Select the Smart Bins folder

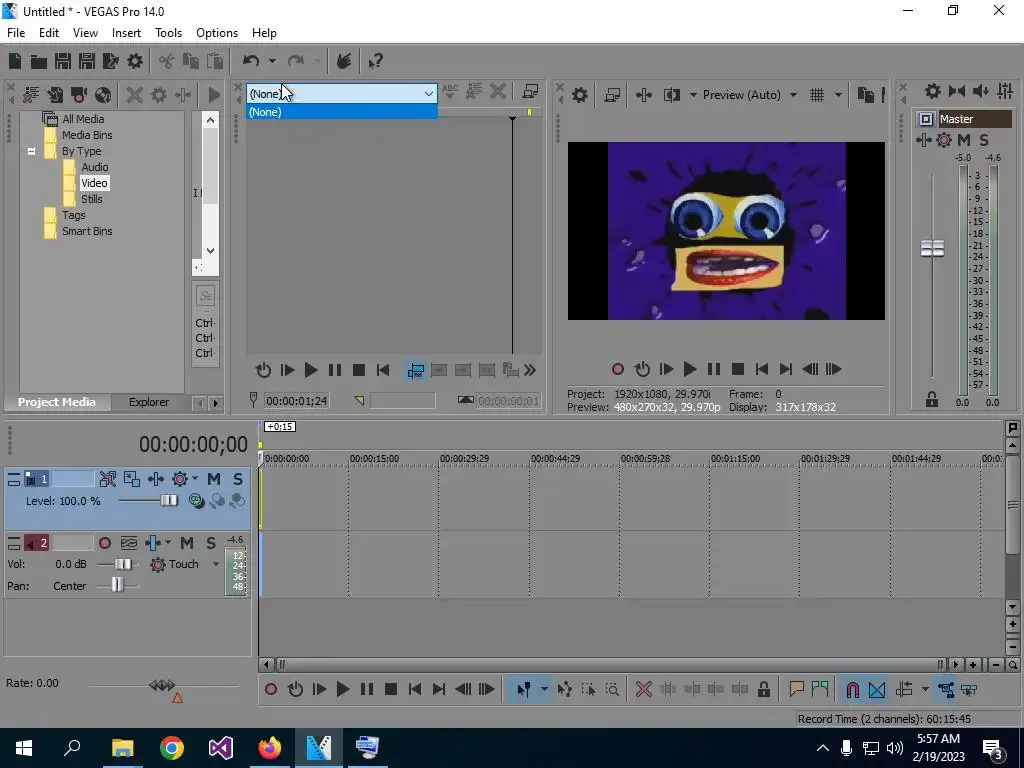coord(87,231)
